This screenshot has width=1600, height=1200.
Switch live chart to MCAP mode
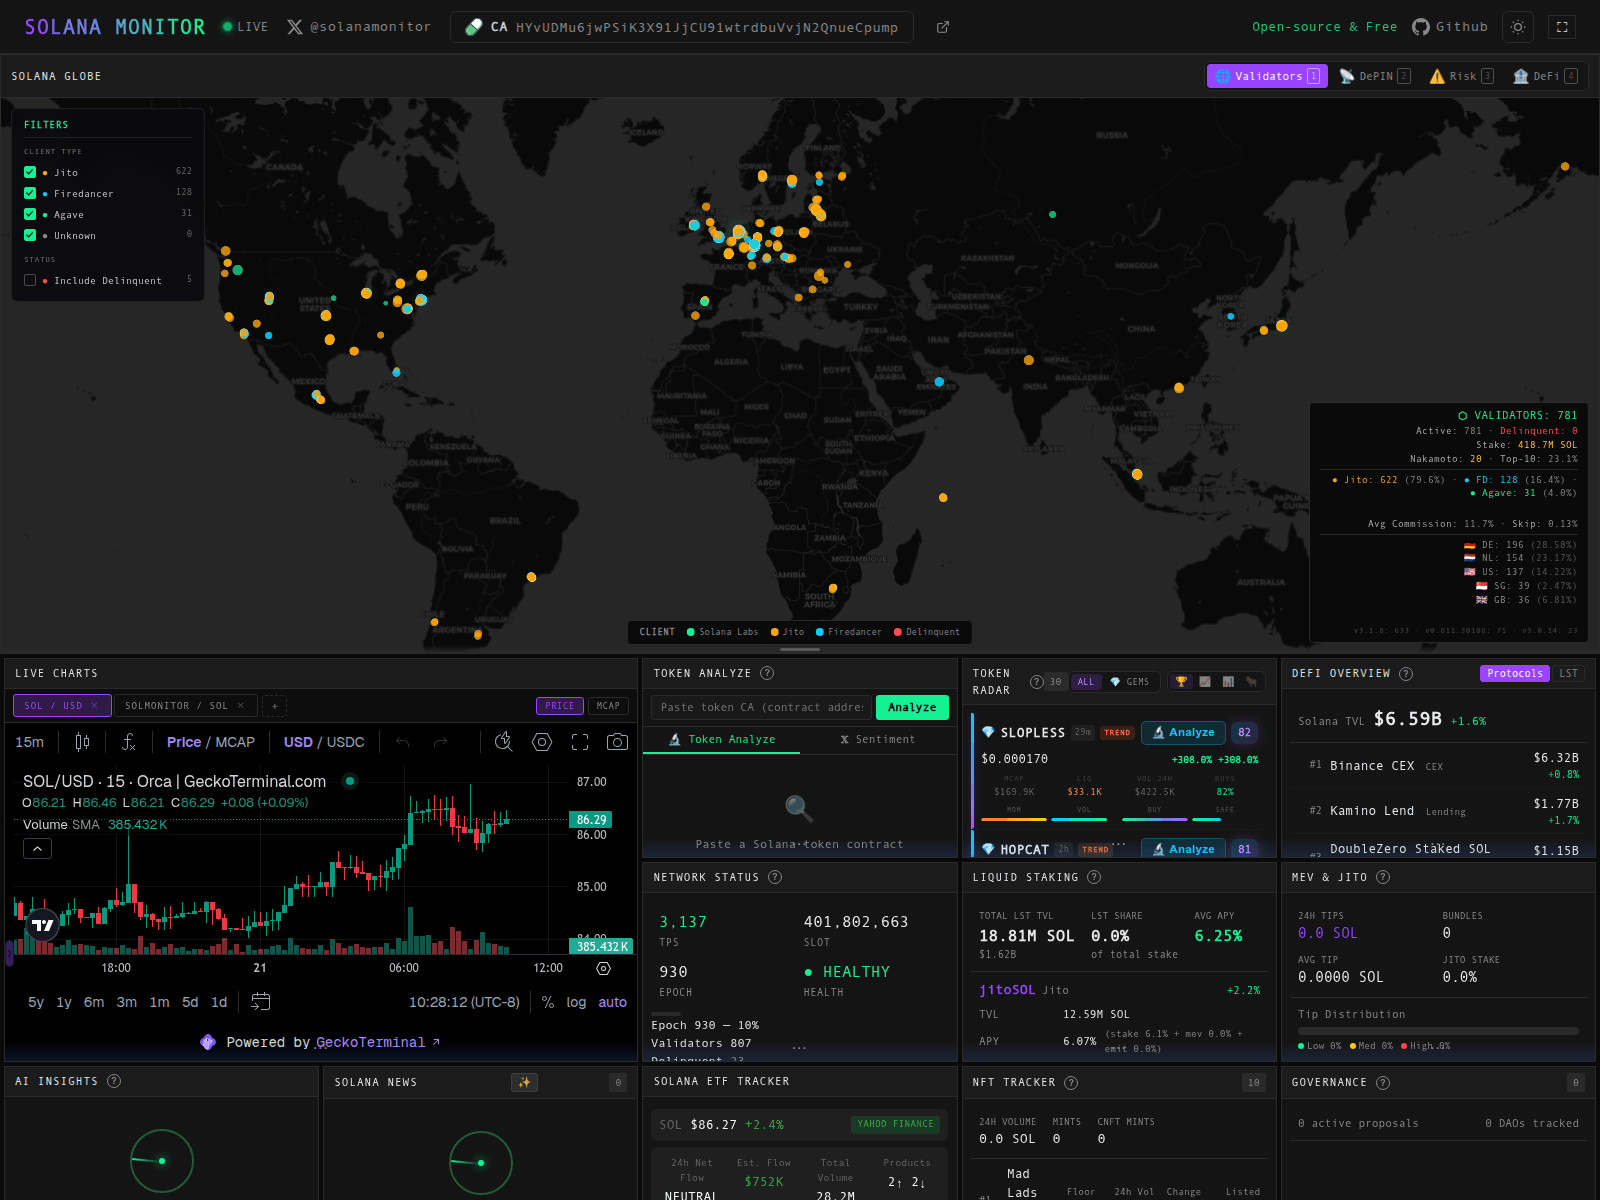pyautogui.click(x=608, y=706)
